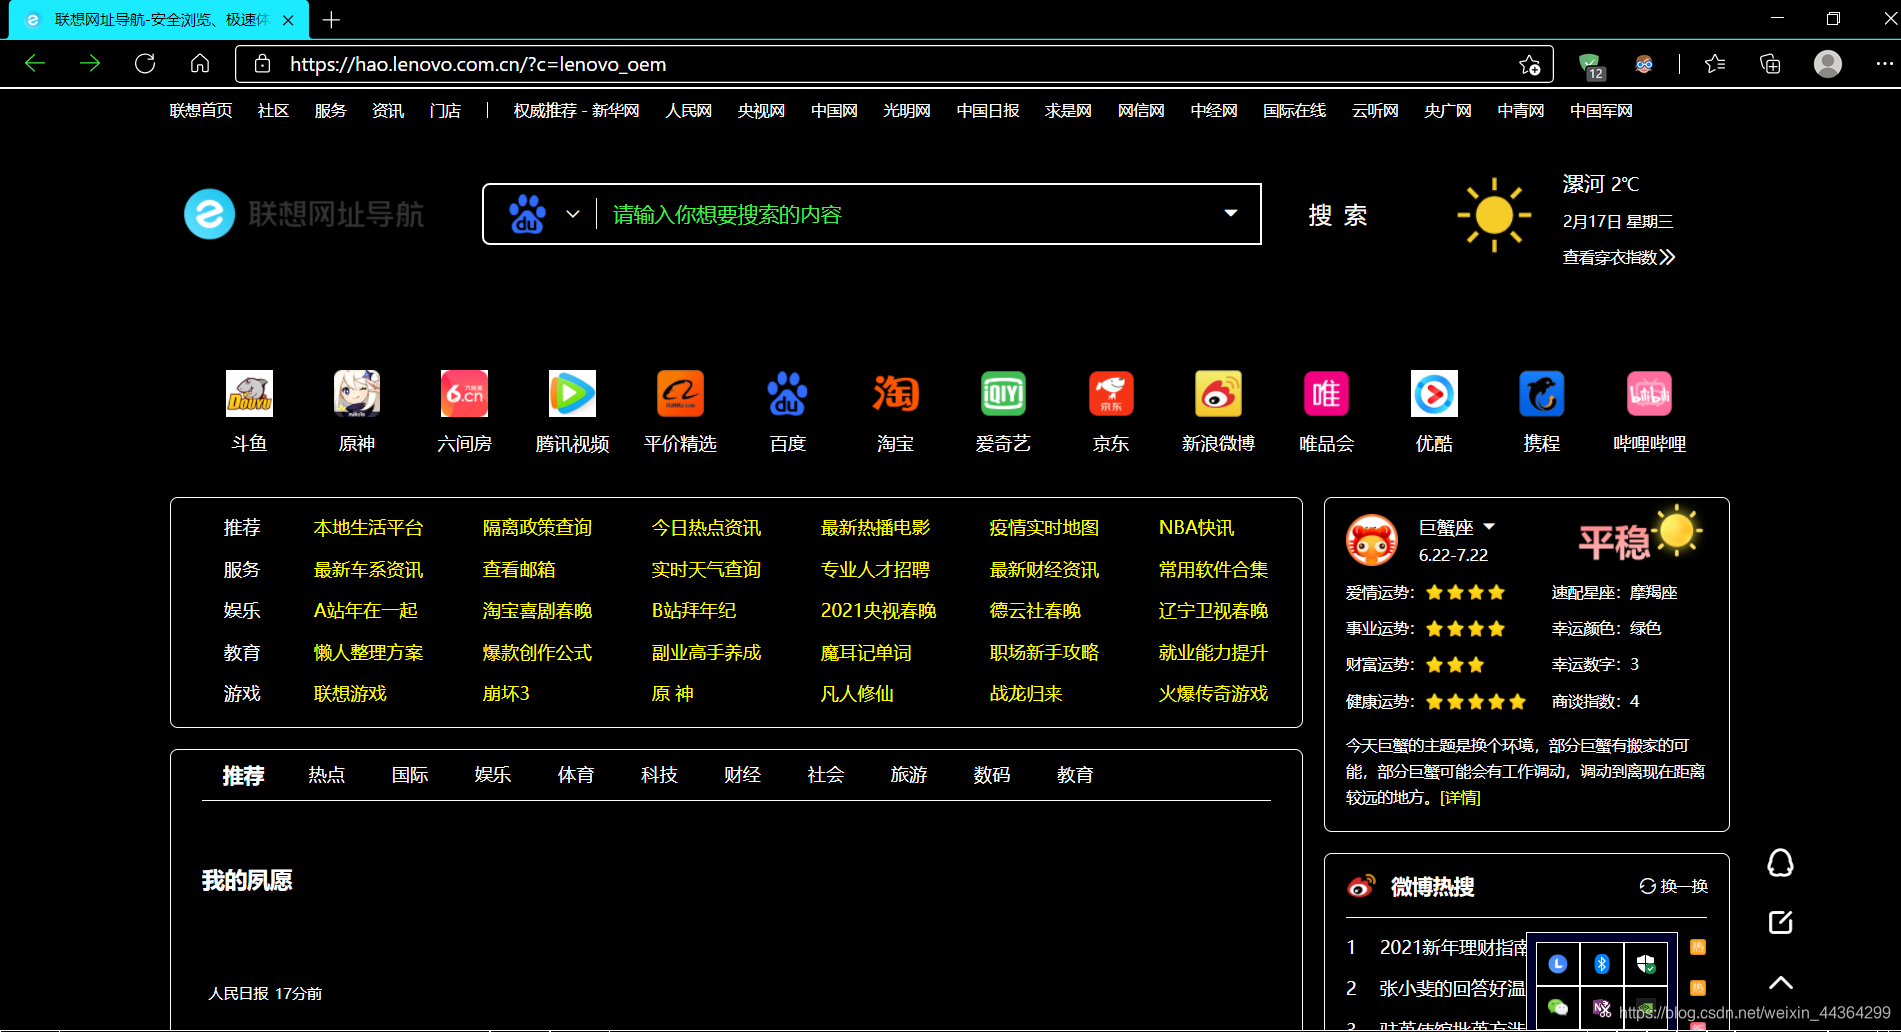
Task: Click the back-to-top arrow icon
Action: click(1780, 982)
